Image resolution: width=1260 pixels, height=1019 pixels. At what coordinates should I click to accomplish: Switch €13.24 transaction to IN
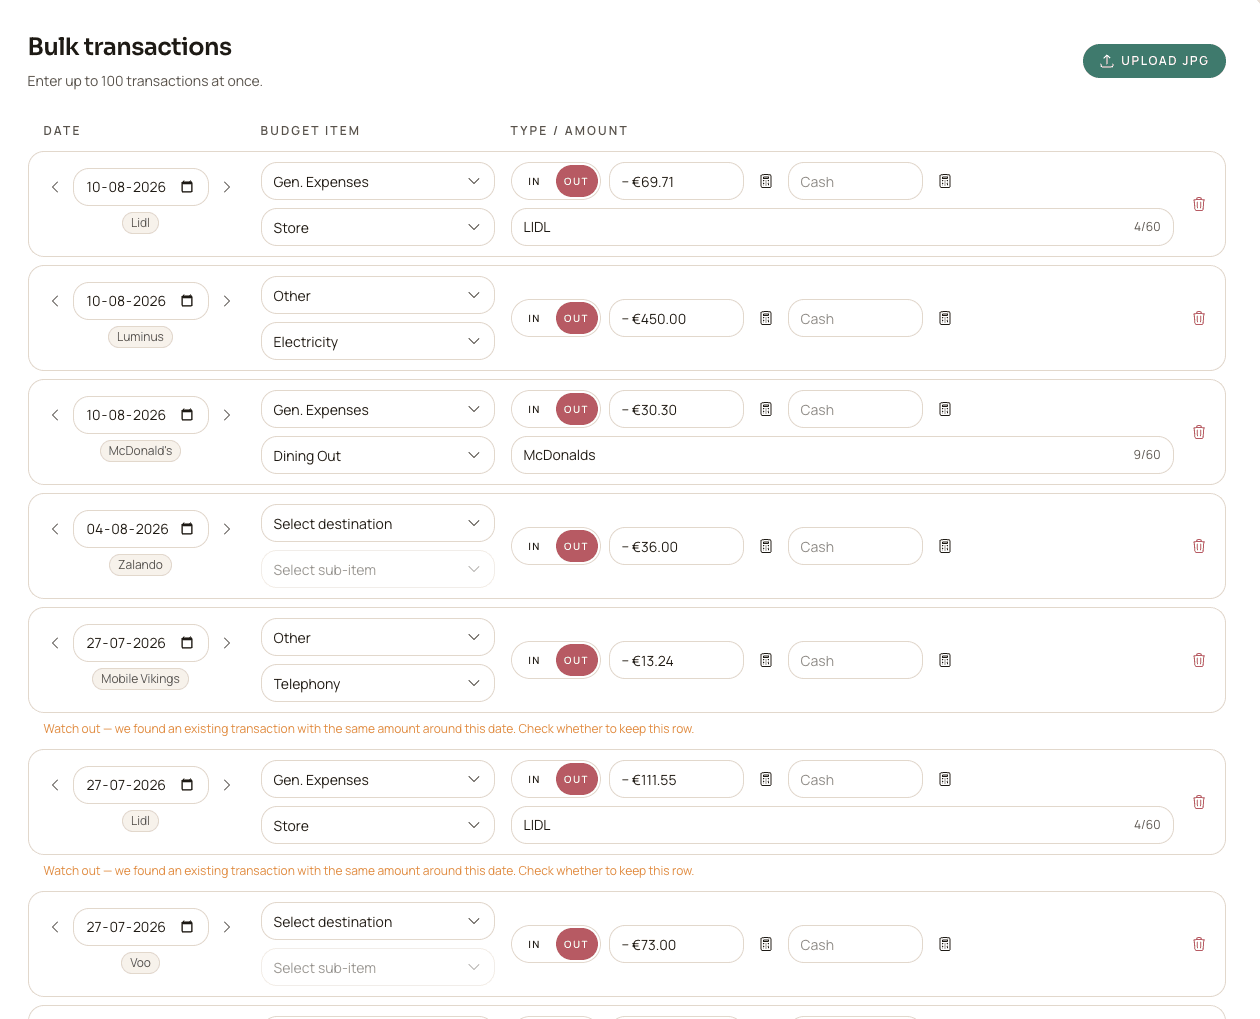[x=534, y=660]
